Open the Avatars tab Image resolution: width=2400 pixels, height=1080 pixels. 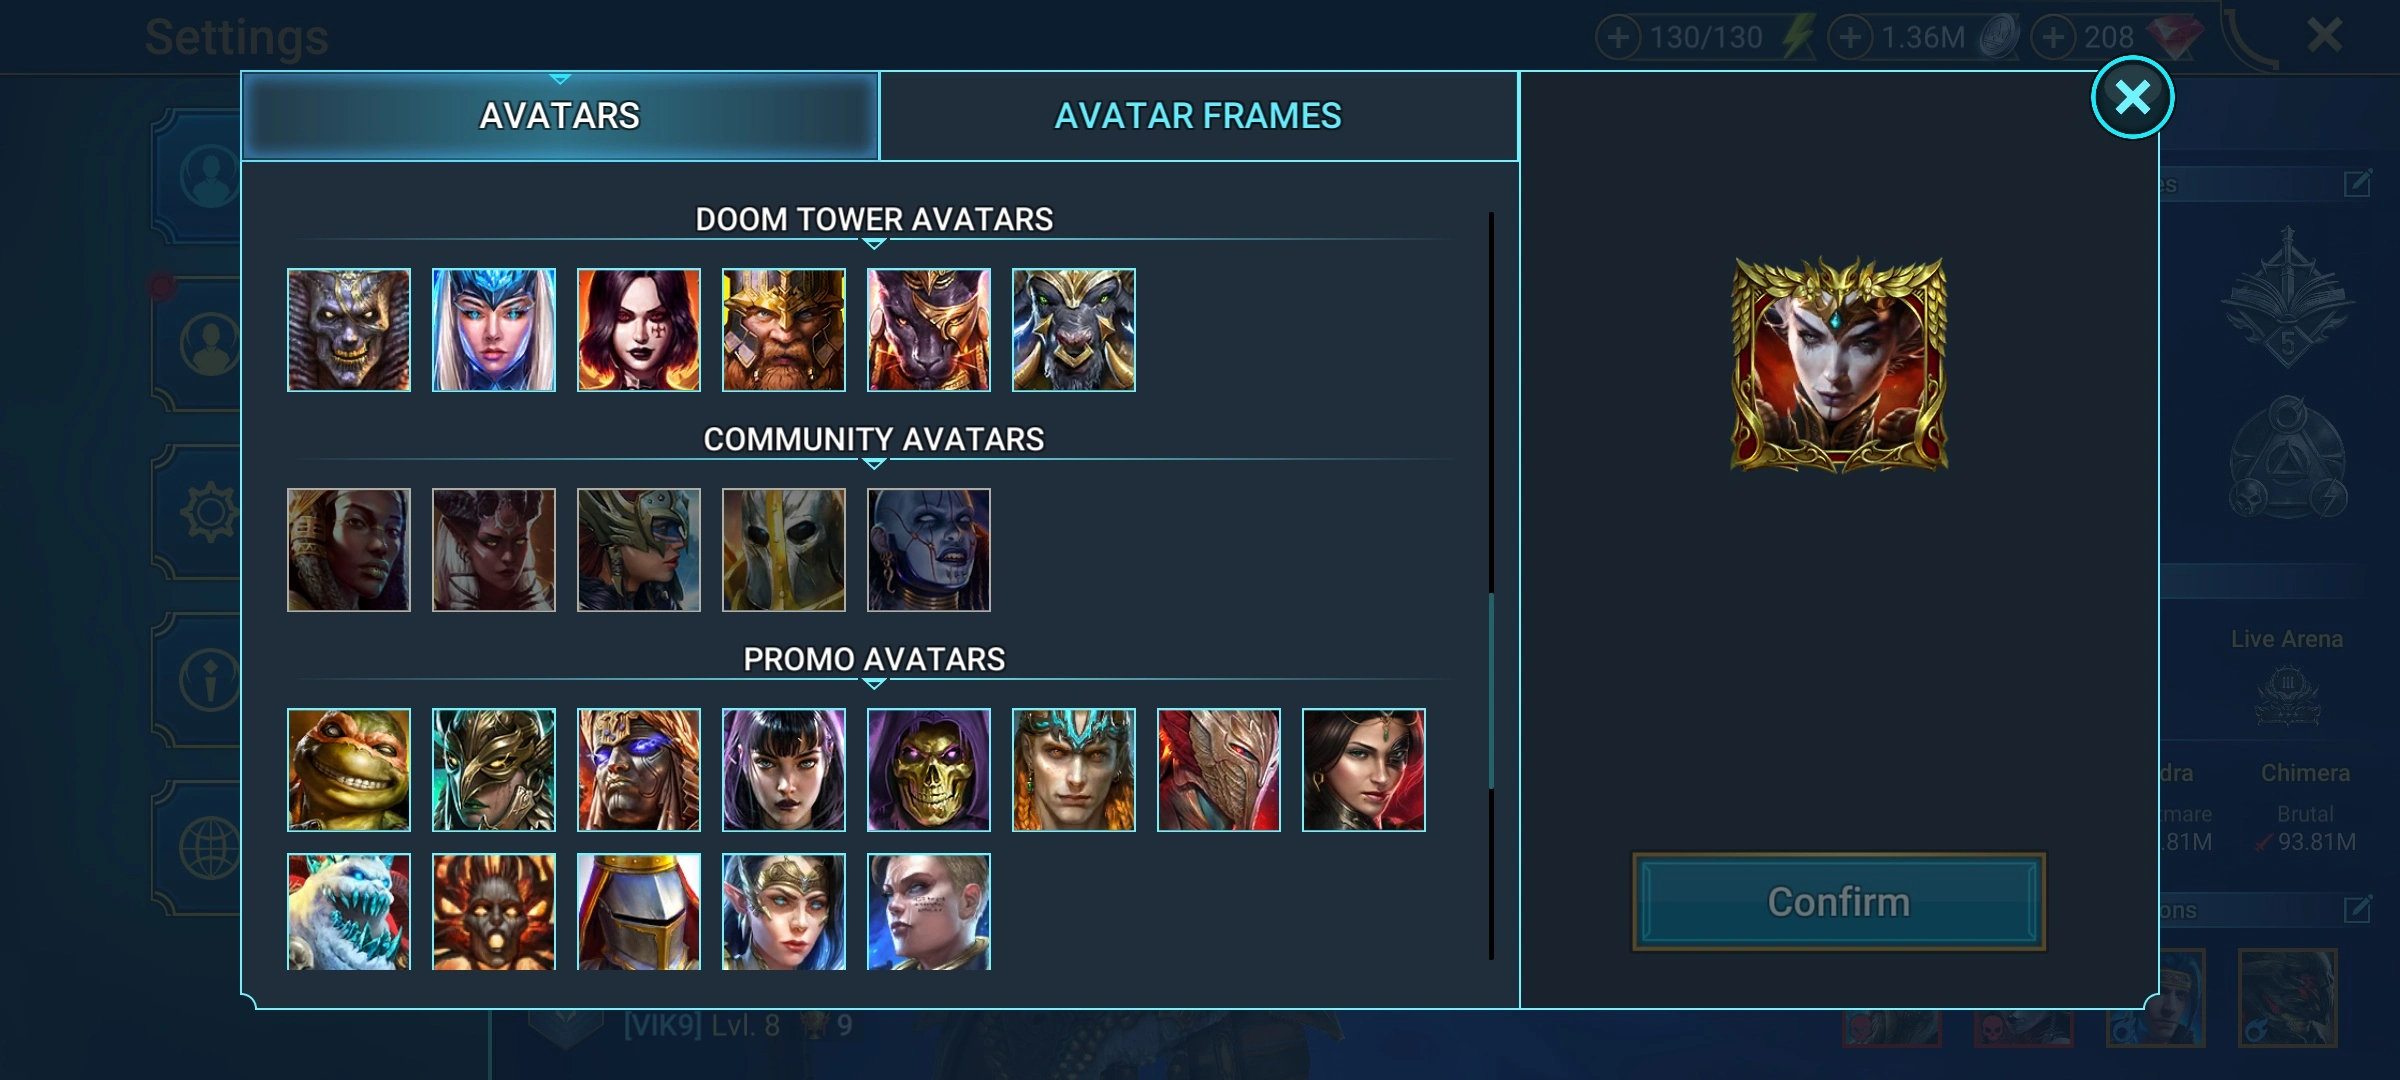coord(560,116)
